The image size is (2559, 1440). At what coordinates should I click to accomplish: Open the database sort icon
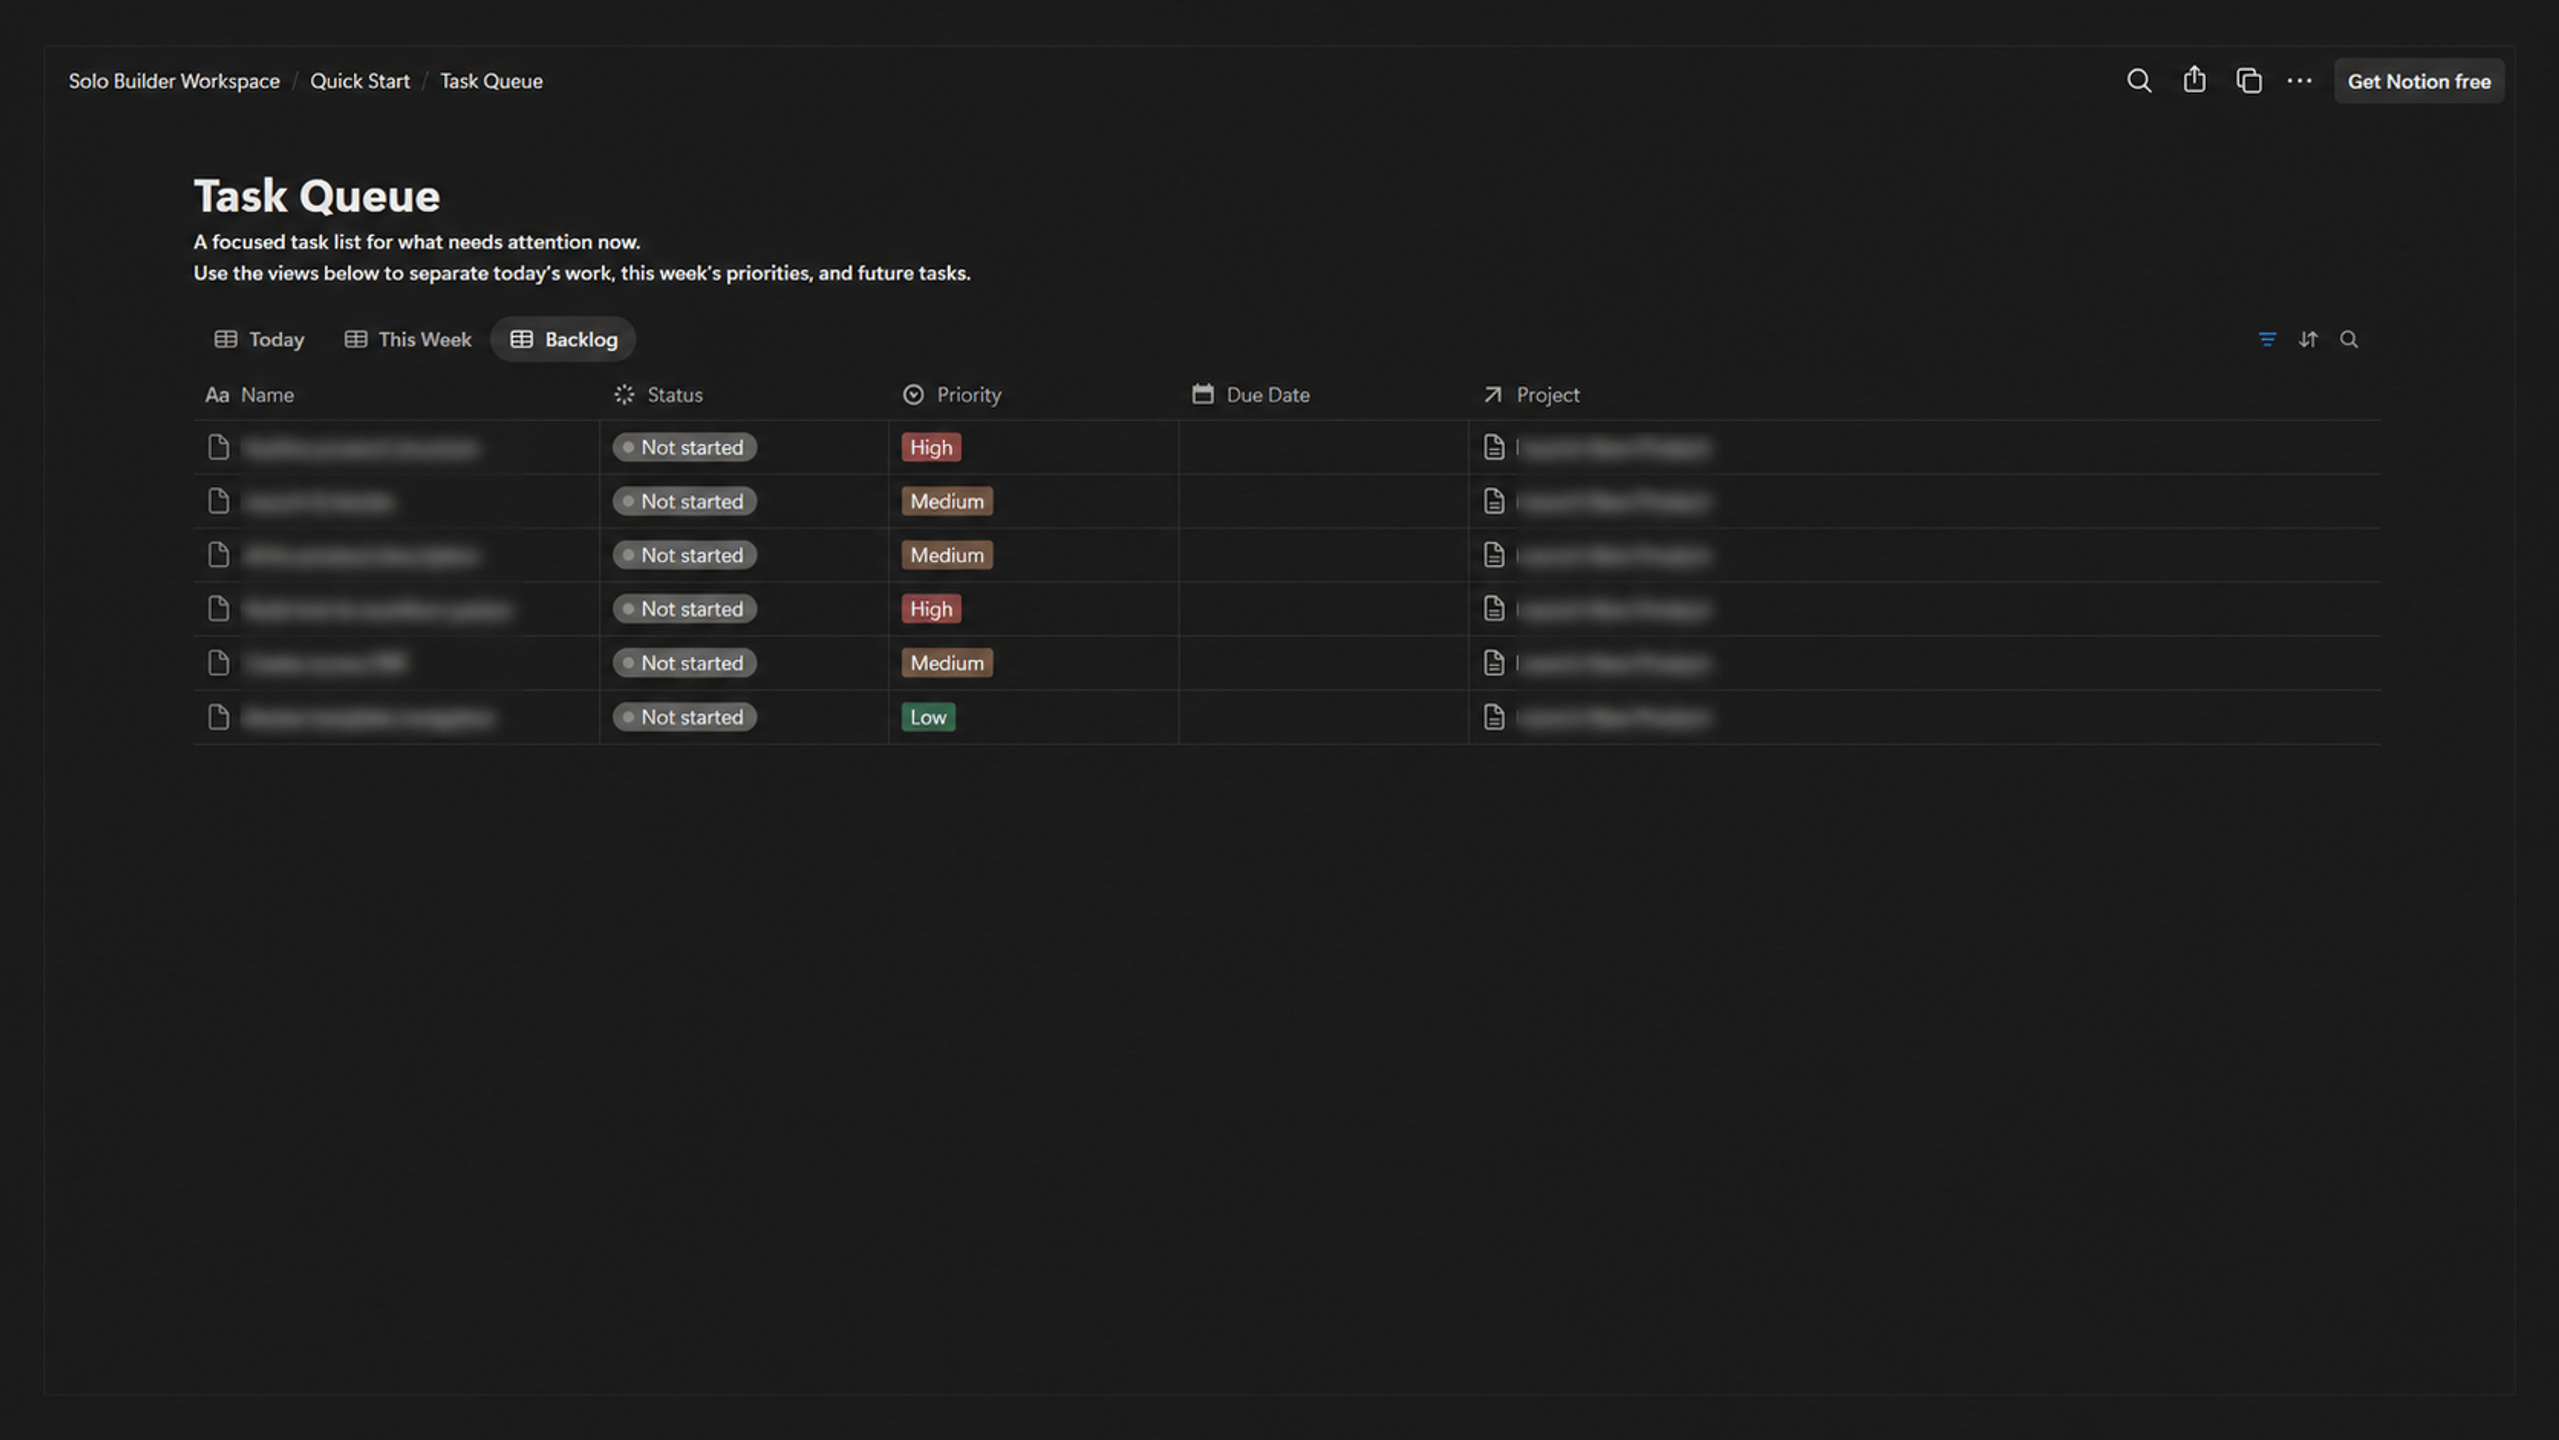2308,340
